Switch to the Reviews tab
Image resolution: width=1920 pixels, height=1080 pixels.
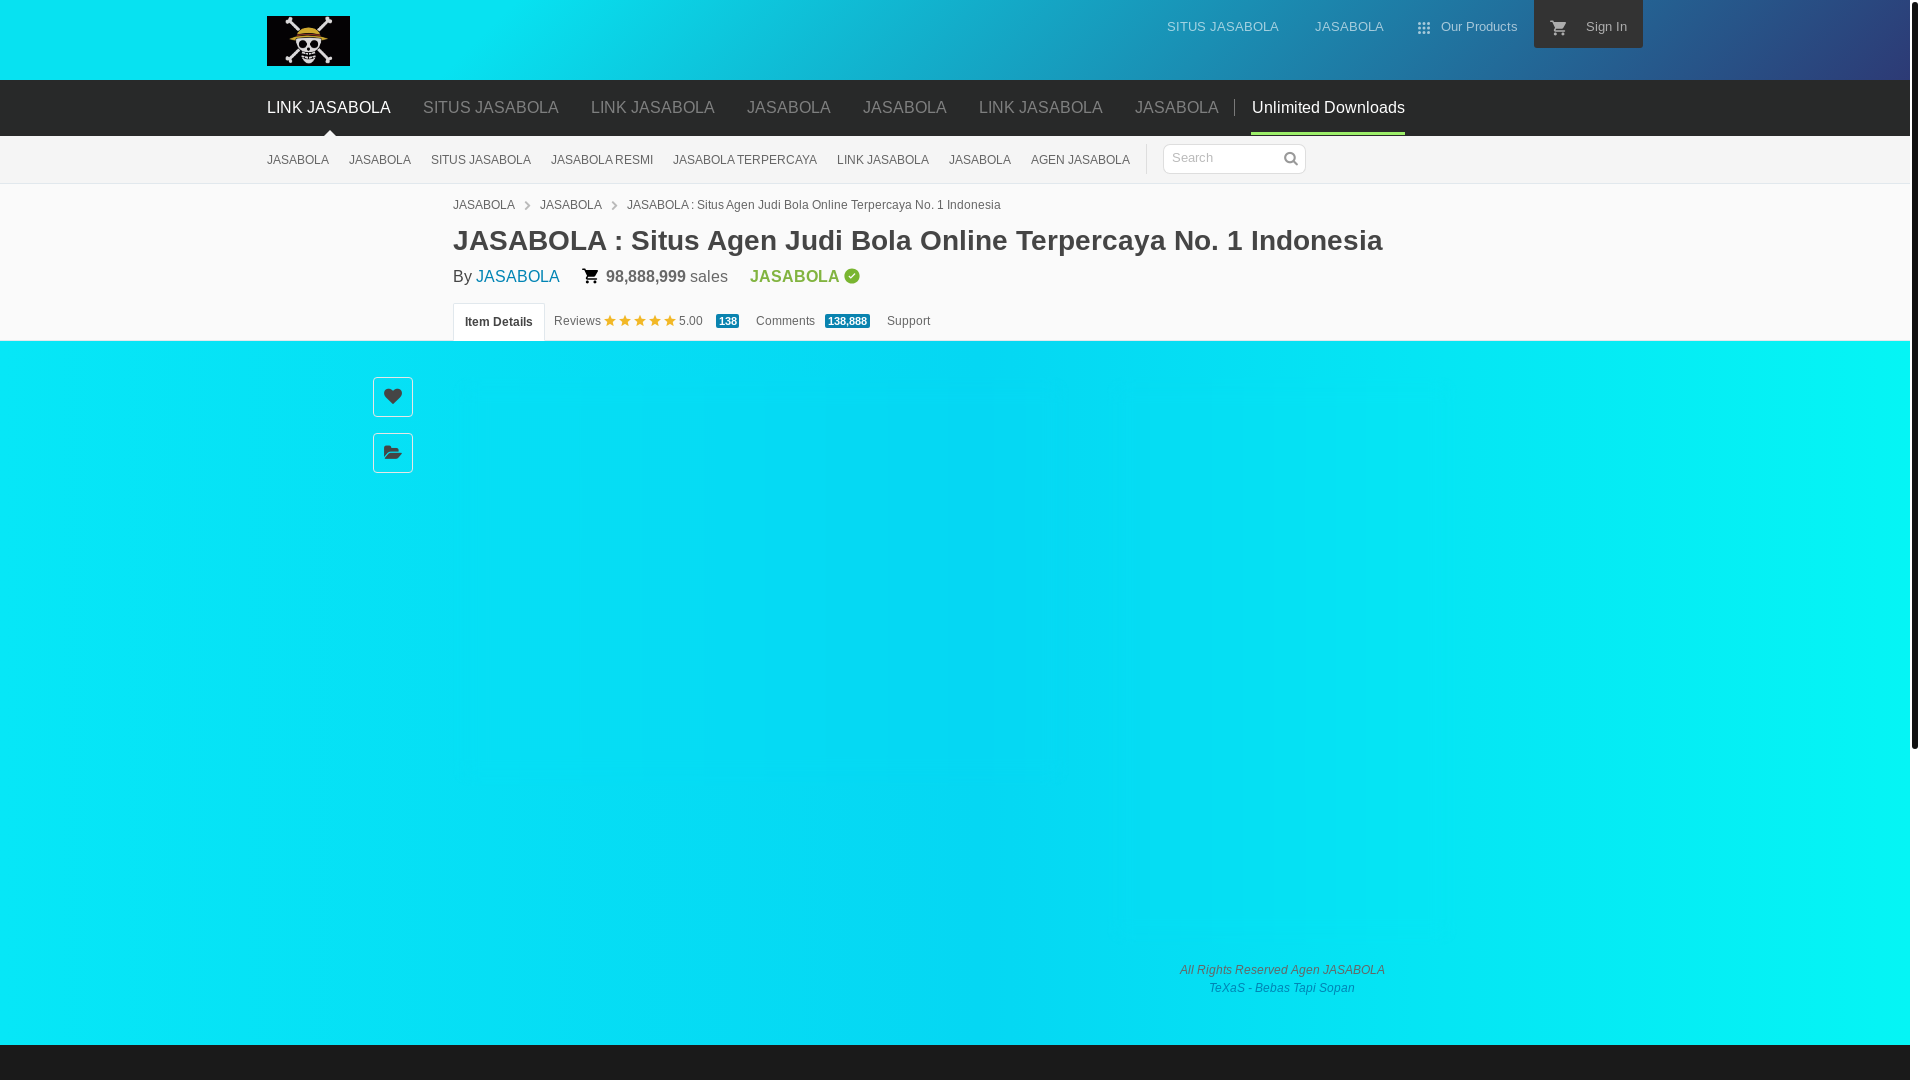pyautogui.click(x=578, y=321)
